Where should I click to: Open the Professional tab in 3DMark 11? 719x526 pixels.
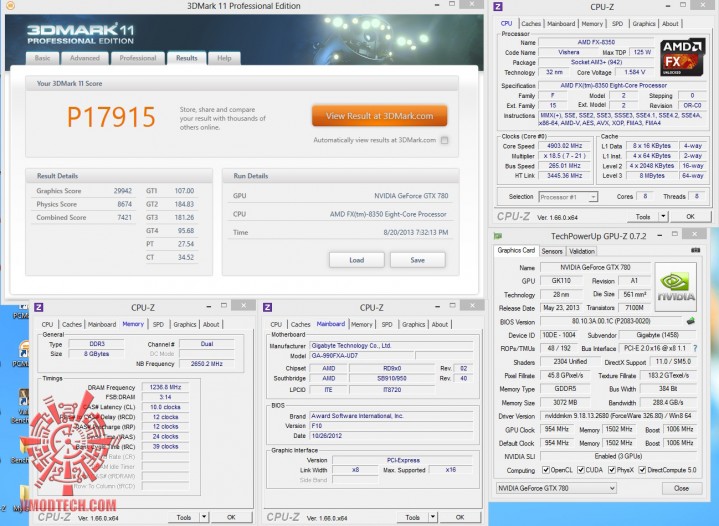pyautogui.click(x=138, y=58)
